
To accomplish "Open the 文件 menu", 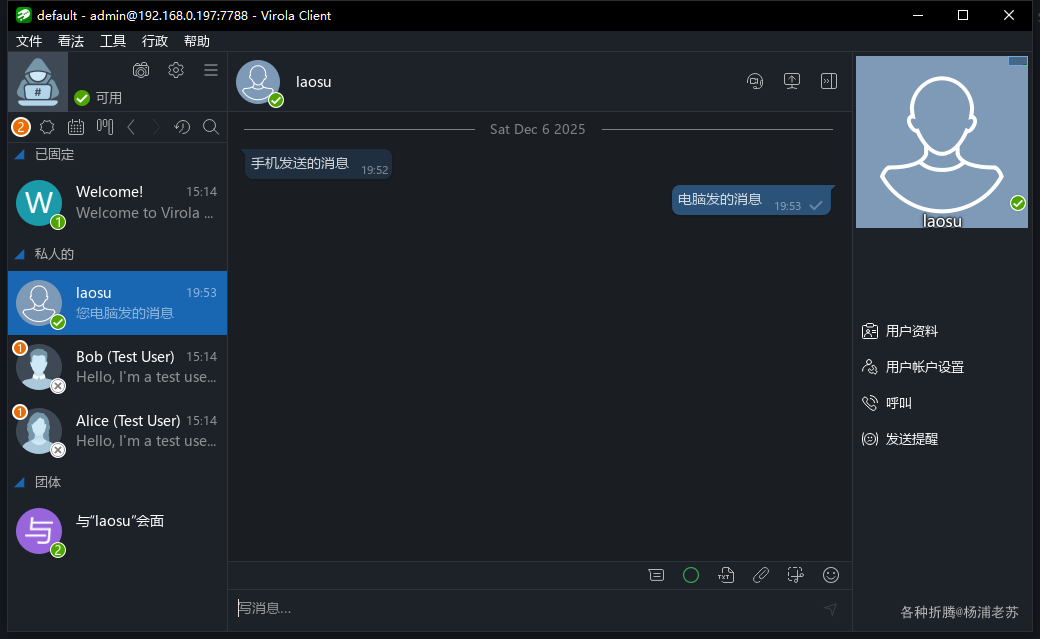I will [29, 41].
